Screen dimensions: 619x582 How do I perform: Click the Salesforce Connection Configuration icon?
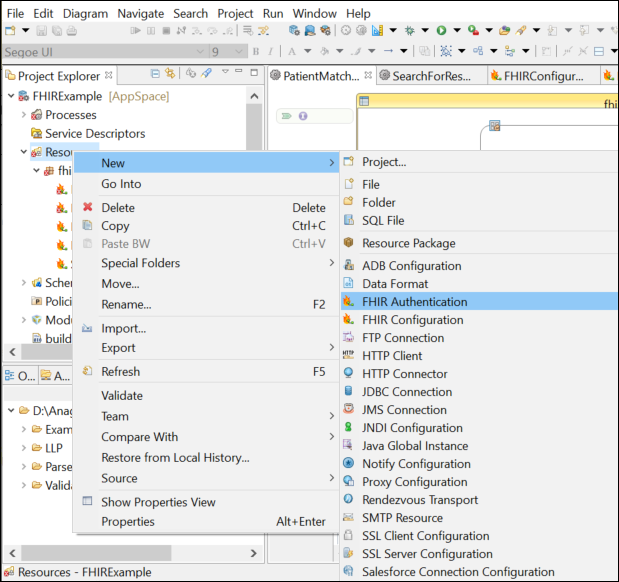pyautogui.click(x=348, y=572)
